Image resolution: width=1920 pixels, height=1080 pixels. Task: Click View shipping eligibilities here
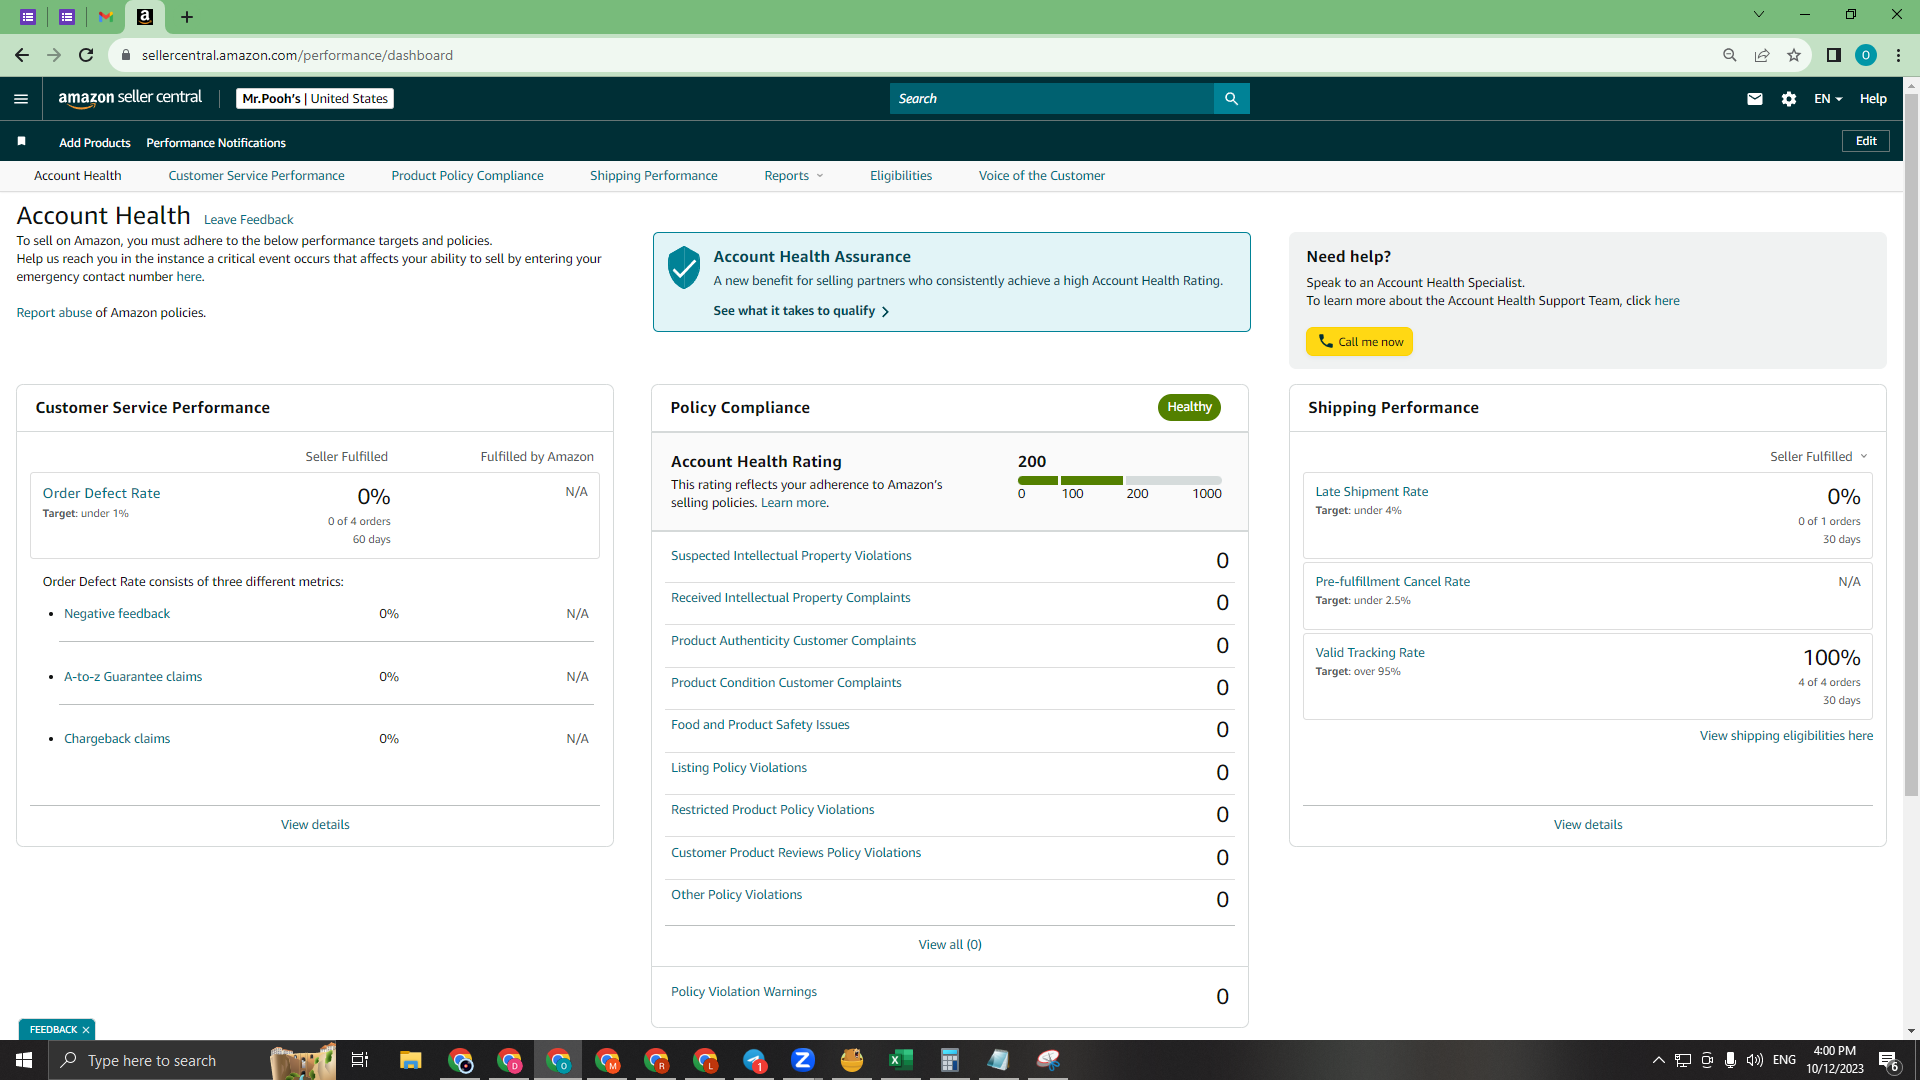(x=1786, y=735)
